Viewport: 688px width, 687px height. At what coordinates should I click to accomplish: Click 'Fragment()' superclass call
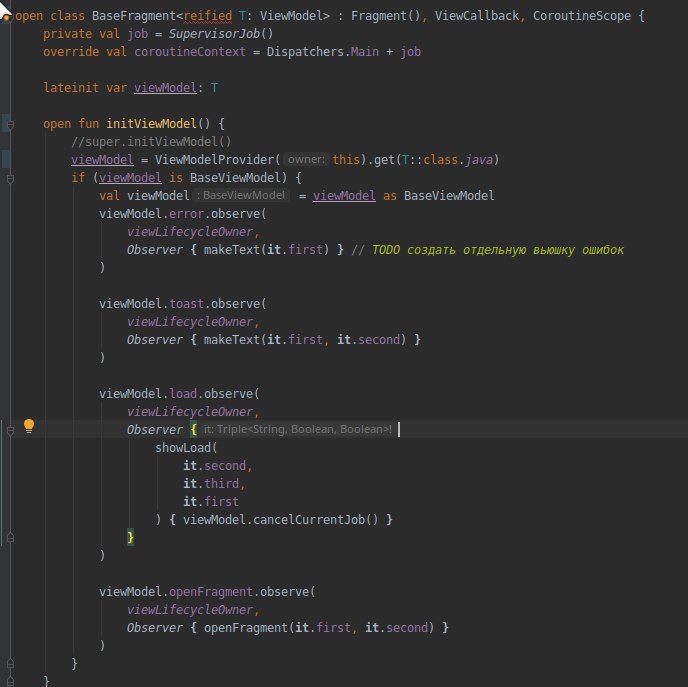(386, 16)
